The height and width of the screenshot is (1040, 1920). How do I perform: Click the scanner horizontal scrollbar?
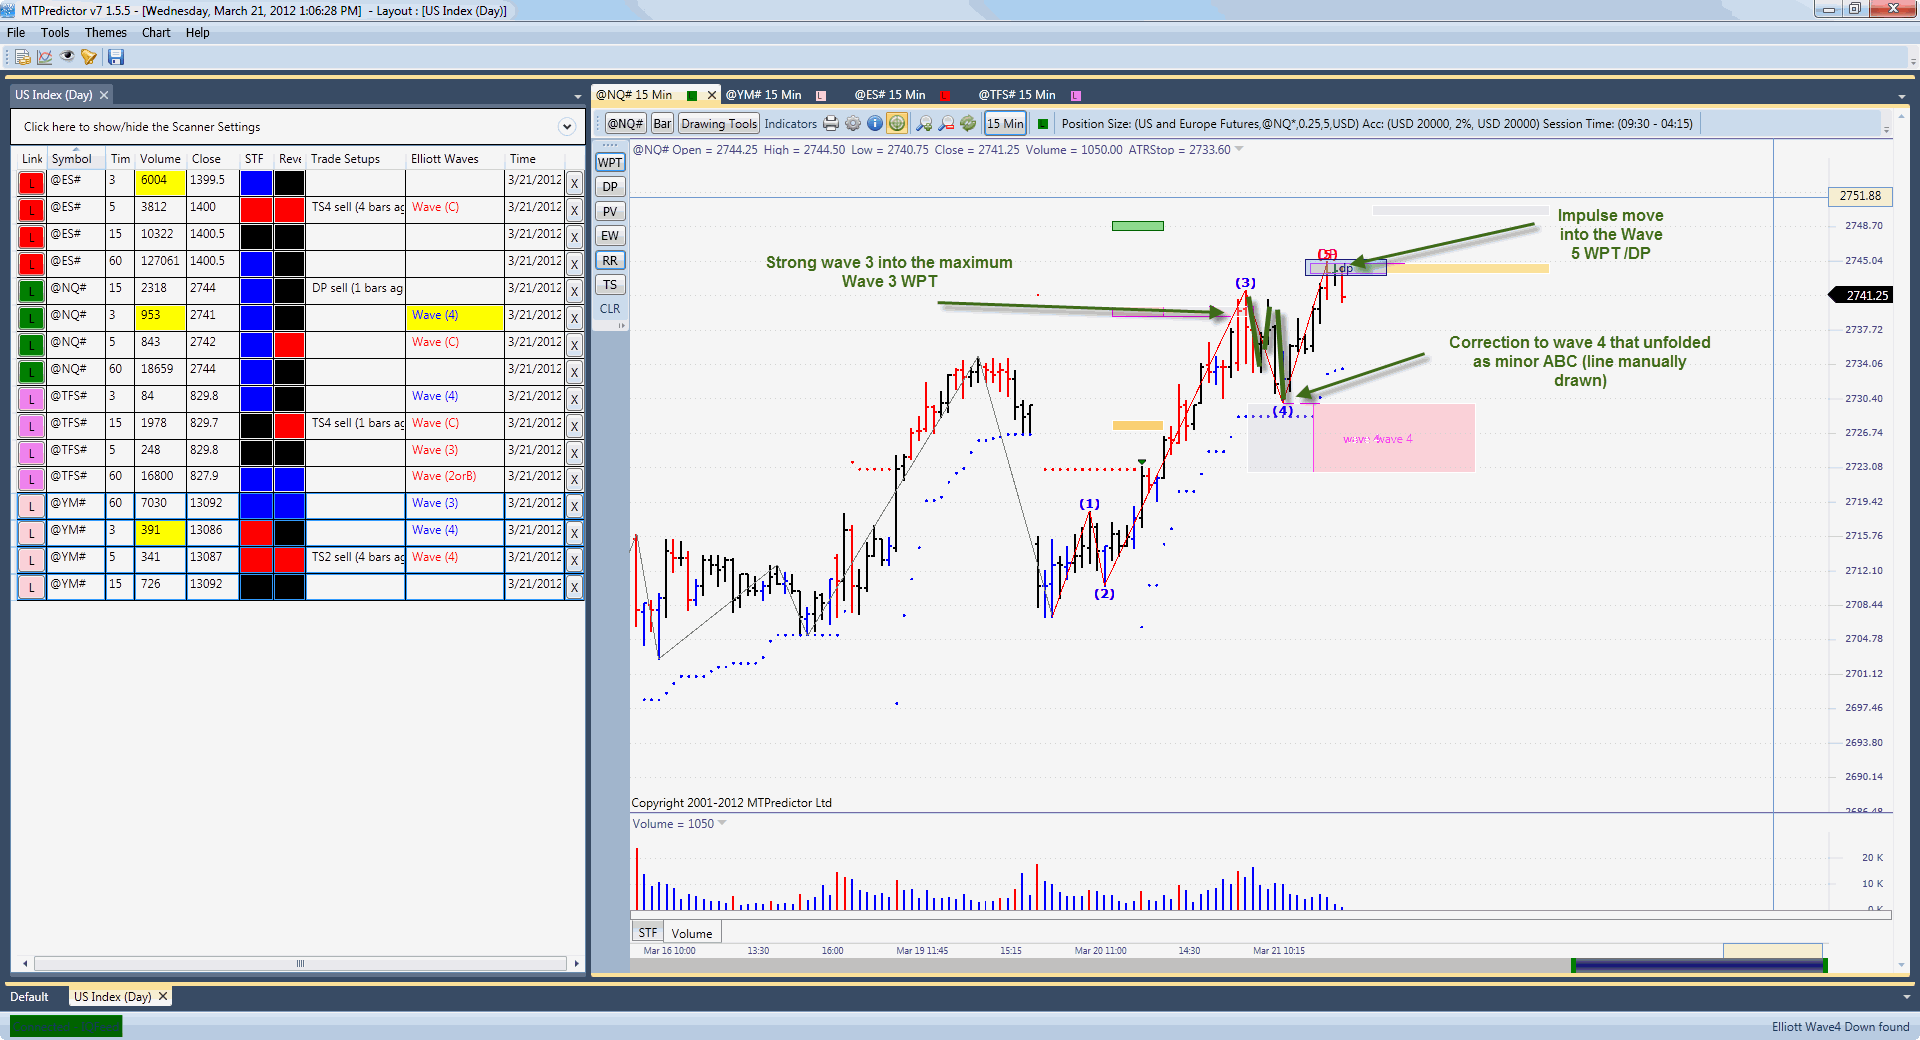[300, 964]
